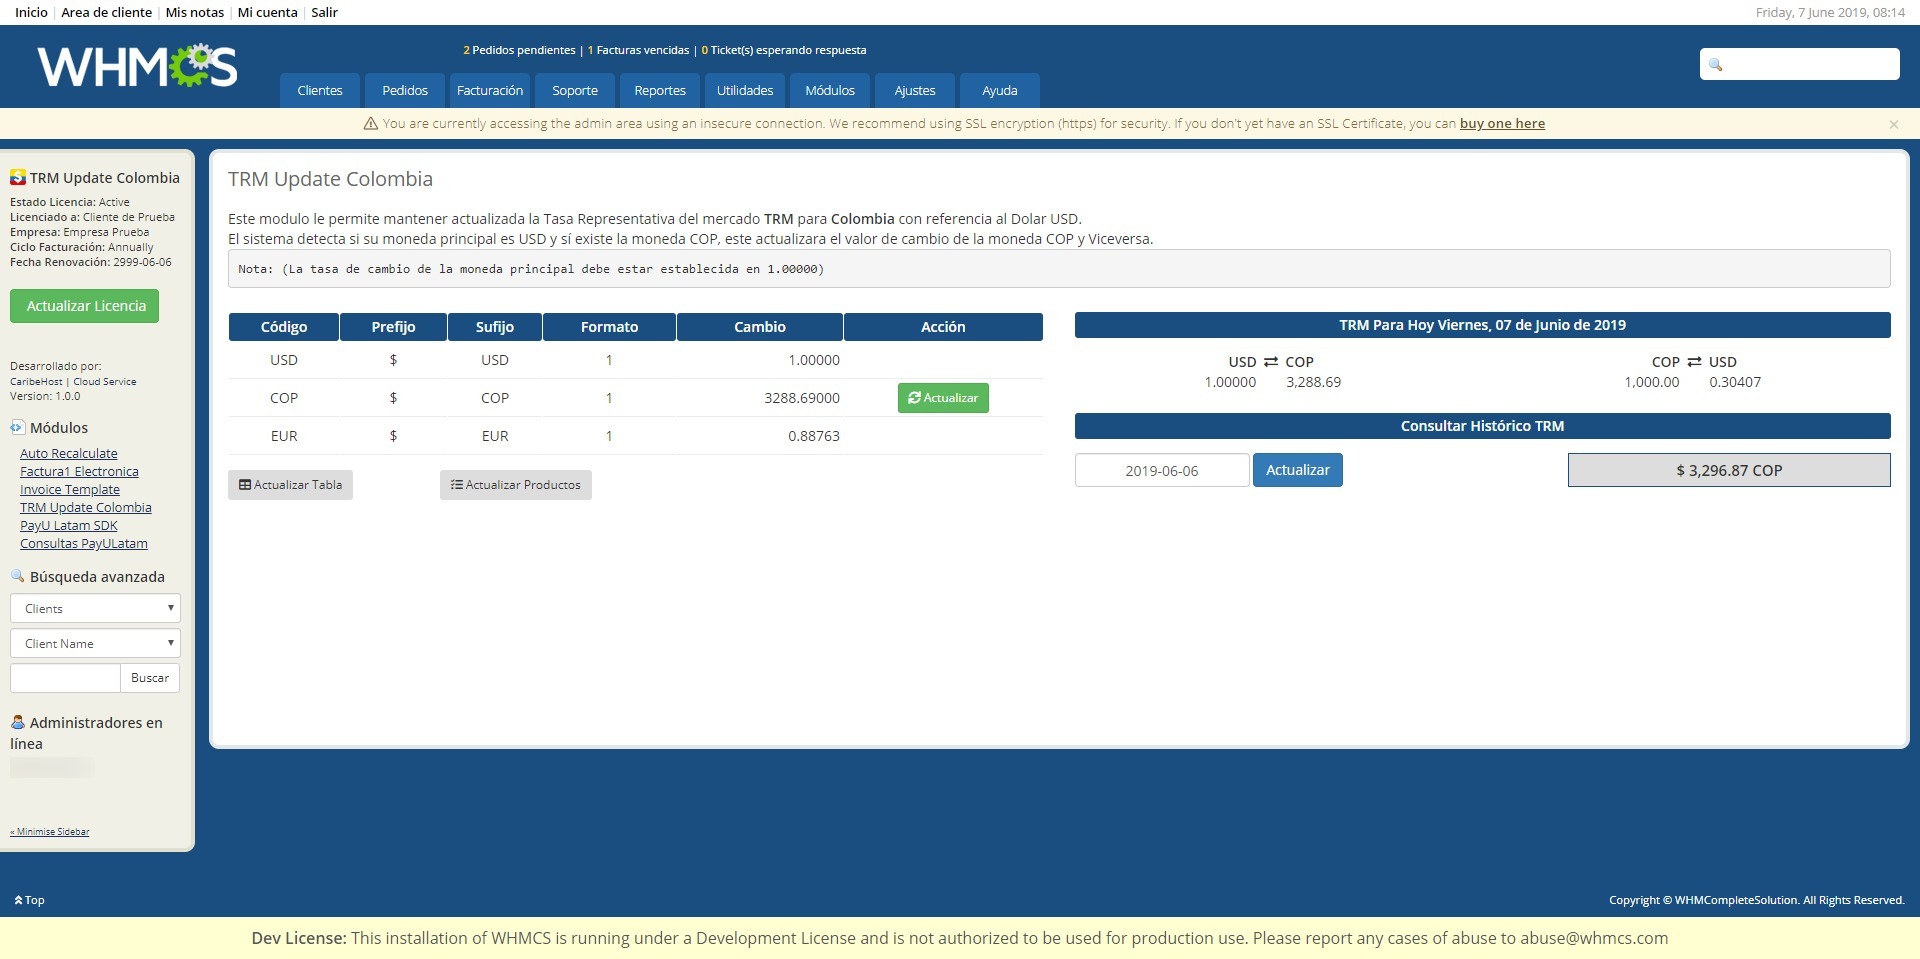1920x959 pixels.
Task: Click Actualizar Licencia button
Action: pos(85,306)
